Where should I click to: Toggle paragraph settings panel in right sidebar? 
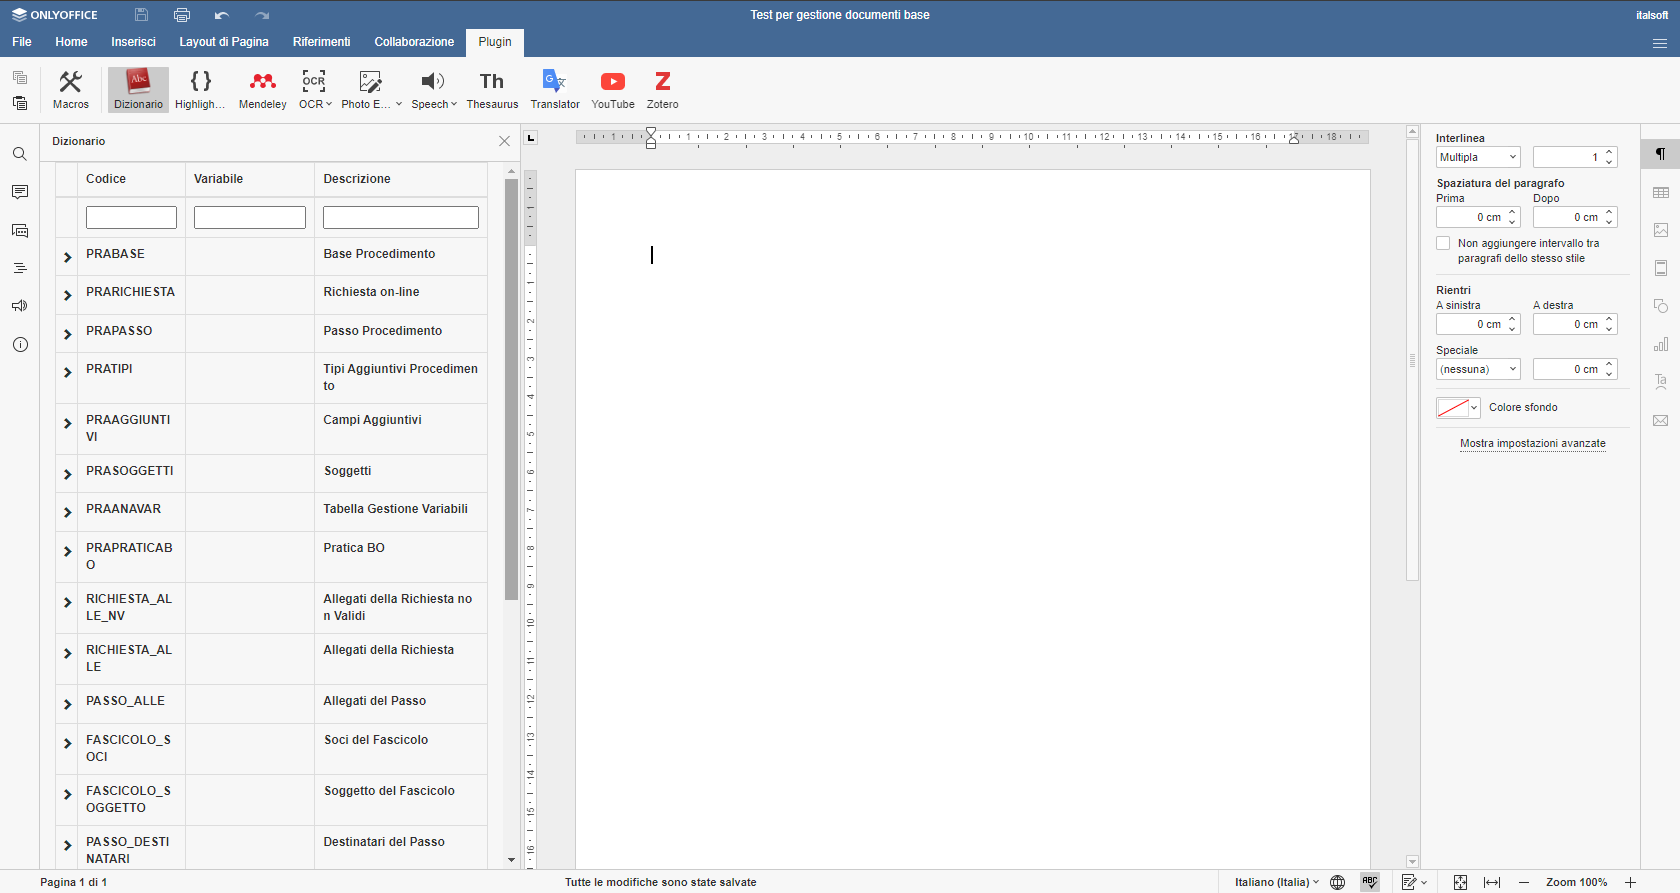[1660, 154]
